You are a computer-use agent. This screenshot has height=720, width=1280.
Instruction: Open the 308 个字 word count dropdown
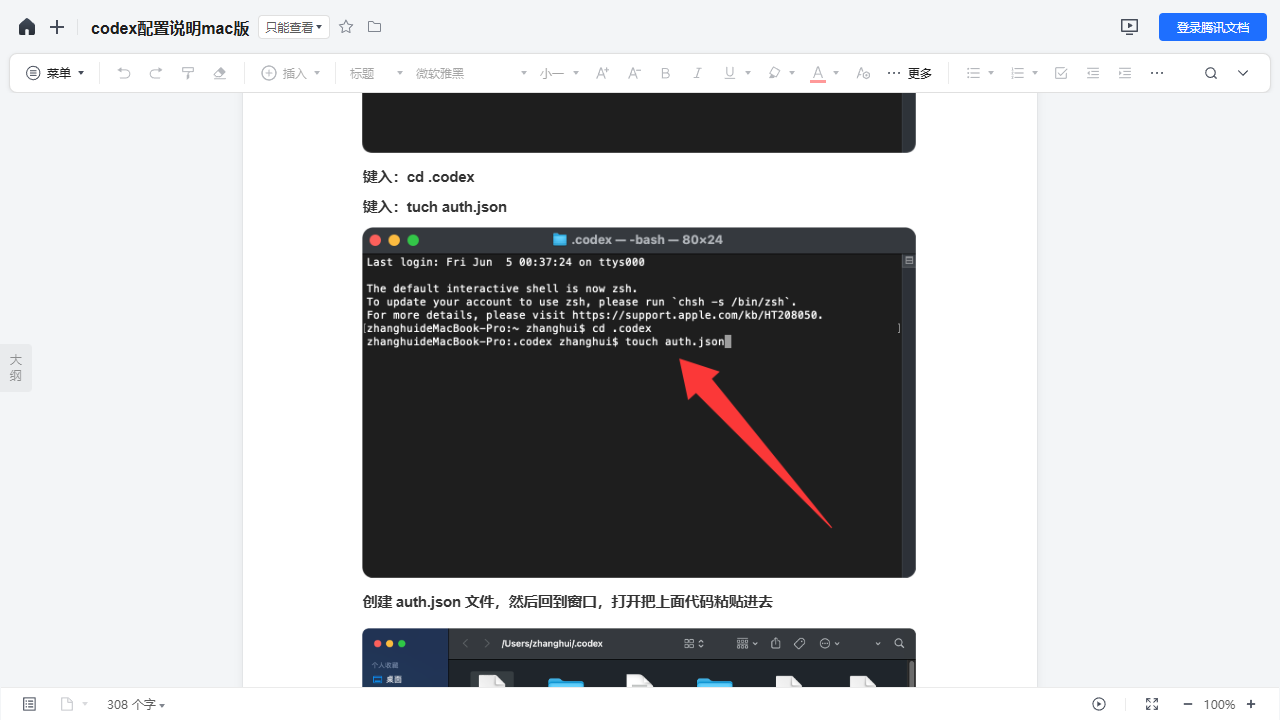136,704
